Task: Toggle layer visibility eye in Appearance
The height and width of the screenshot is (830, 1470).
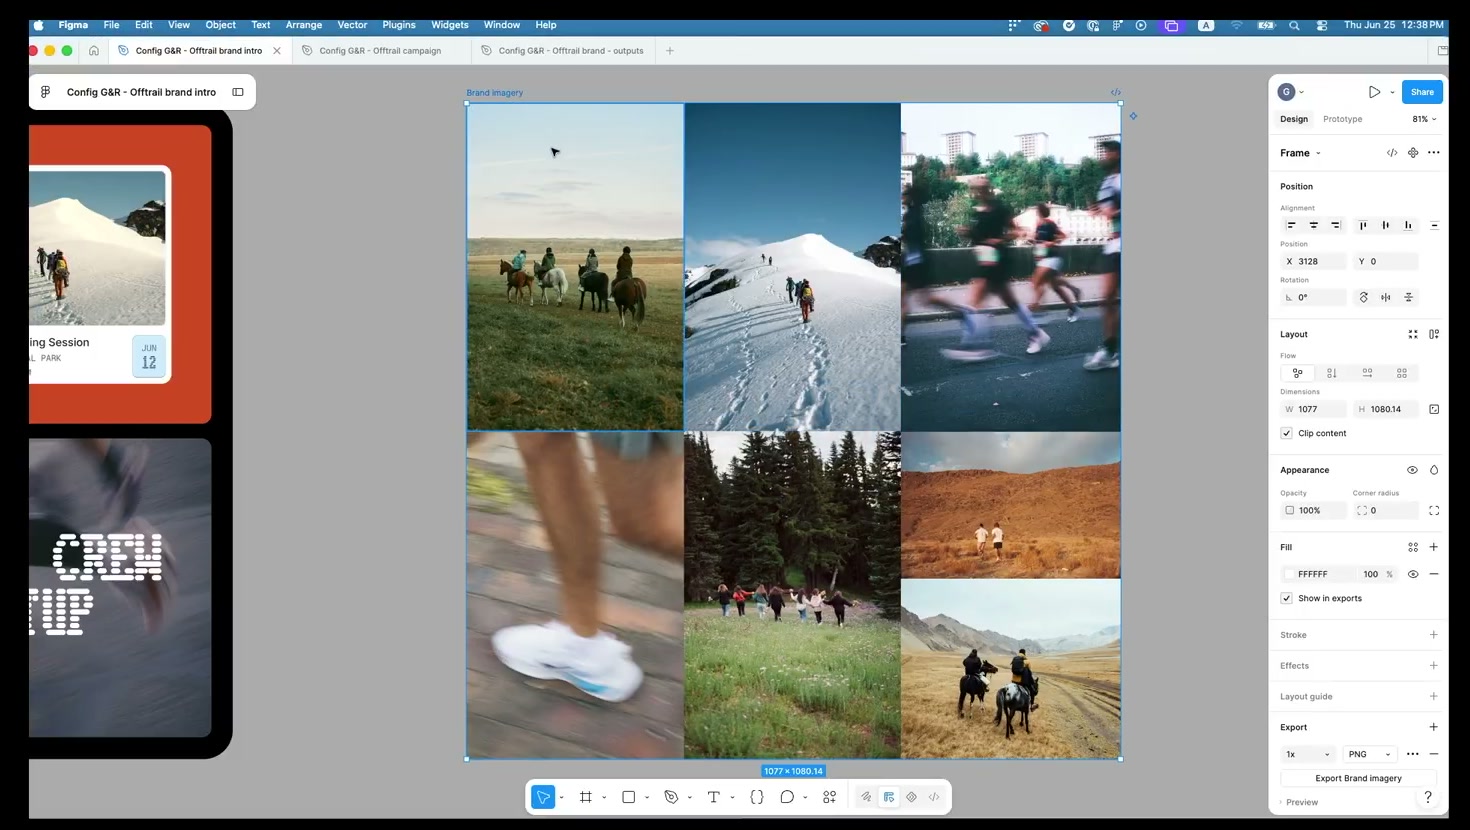Action: pyautogui.click(x=1412, y=470)
